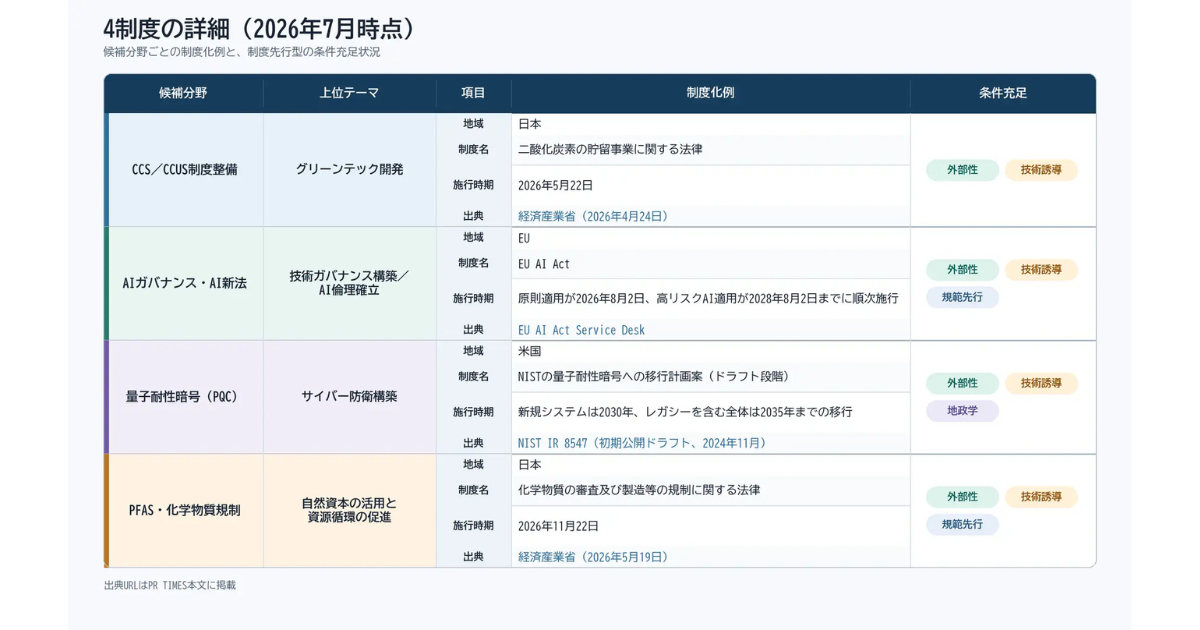This screenshot has height=630, width=1200.
Task: Open the EU AI Act Service Desk link
Action: (x=581, y=330)
